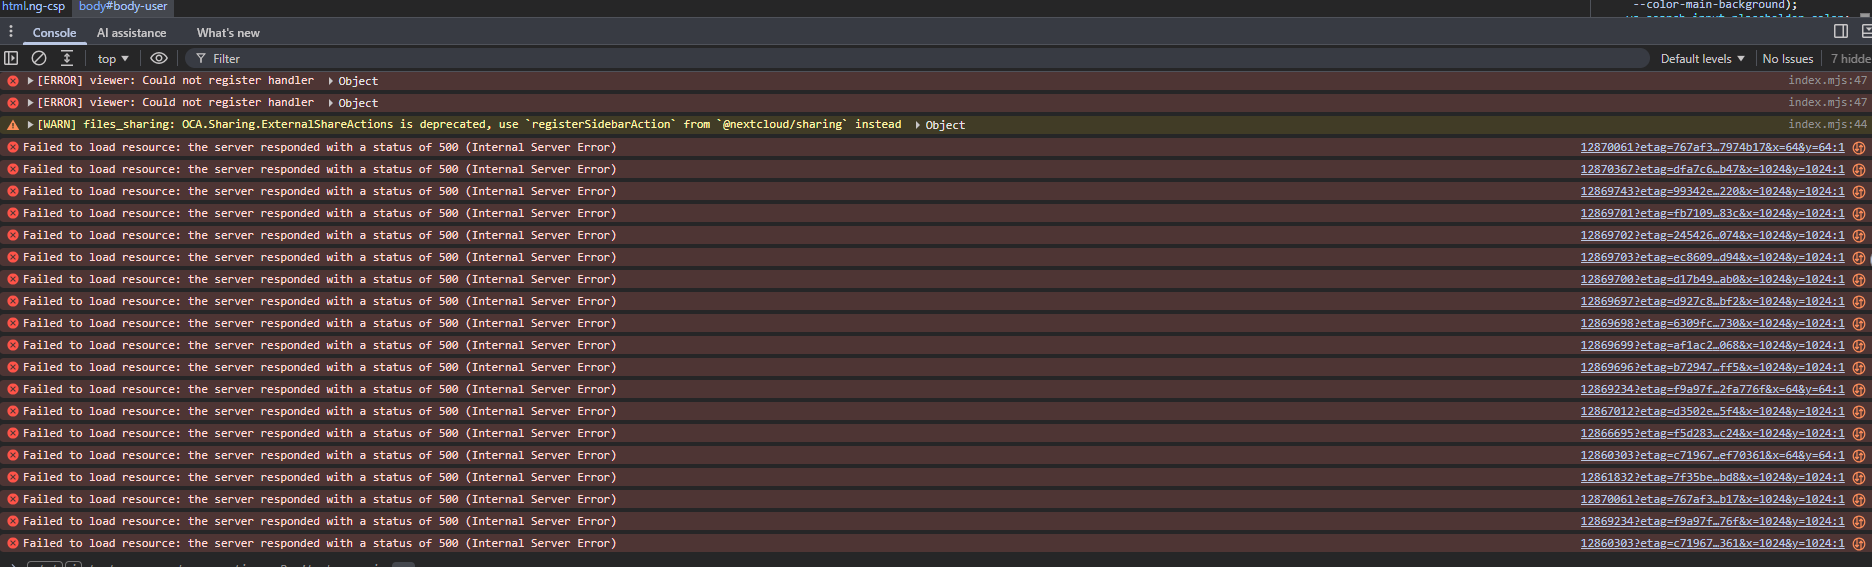This screenshot has height=567, width=1872.
Task: Expand the first viewer ERROR message
Action: click(30, 80)
